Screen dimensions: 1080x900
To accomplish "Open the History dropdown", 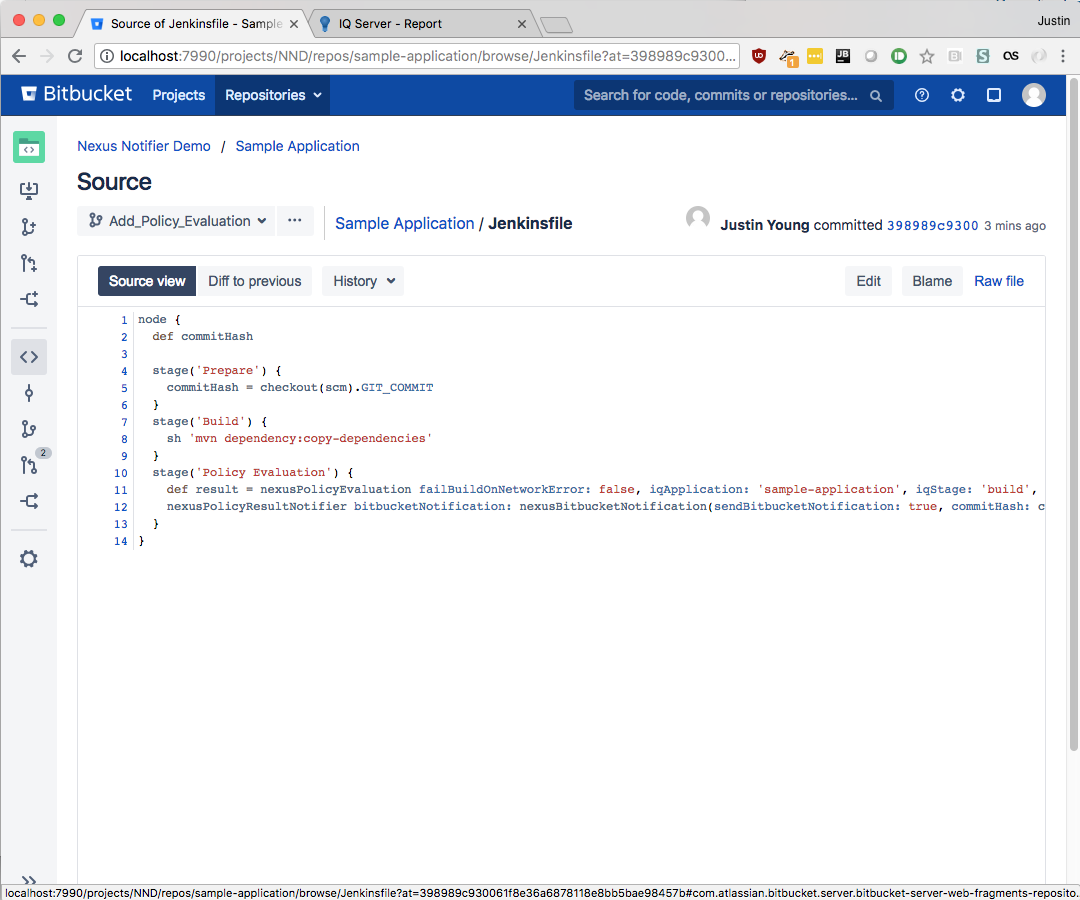I will click(362, 281).
